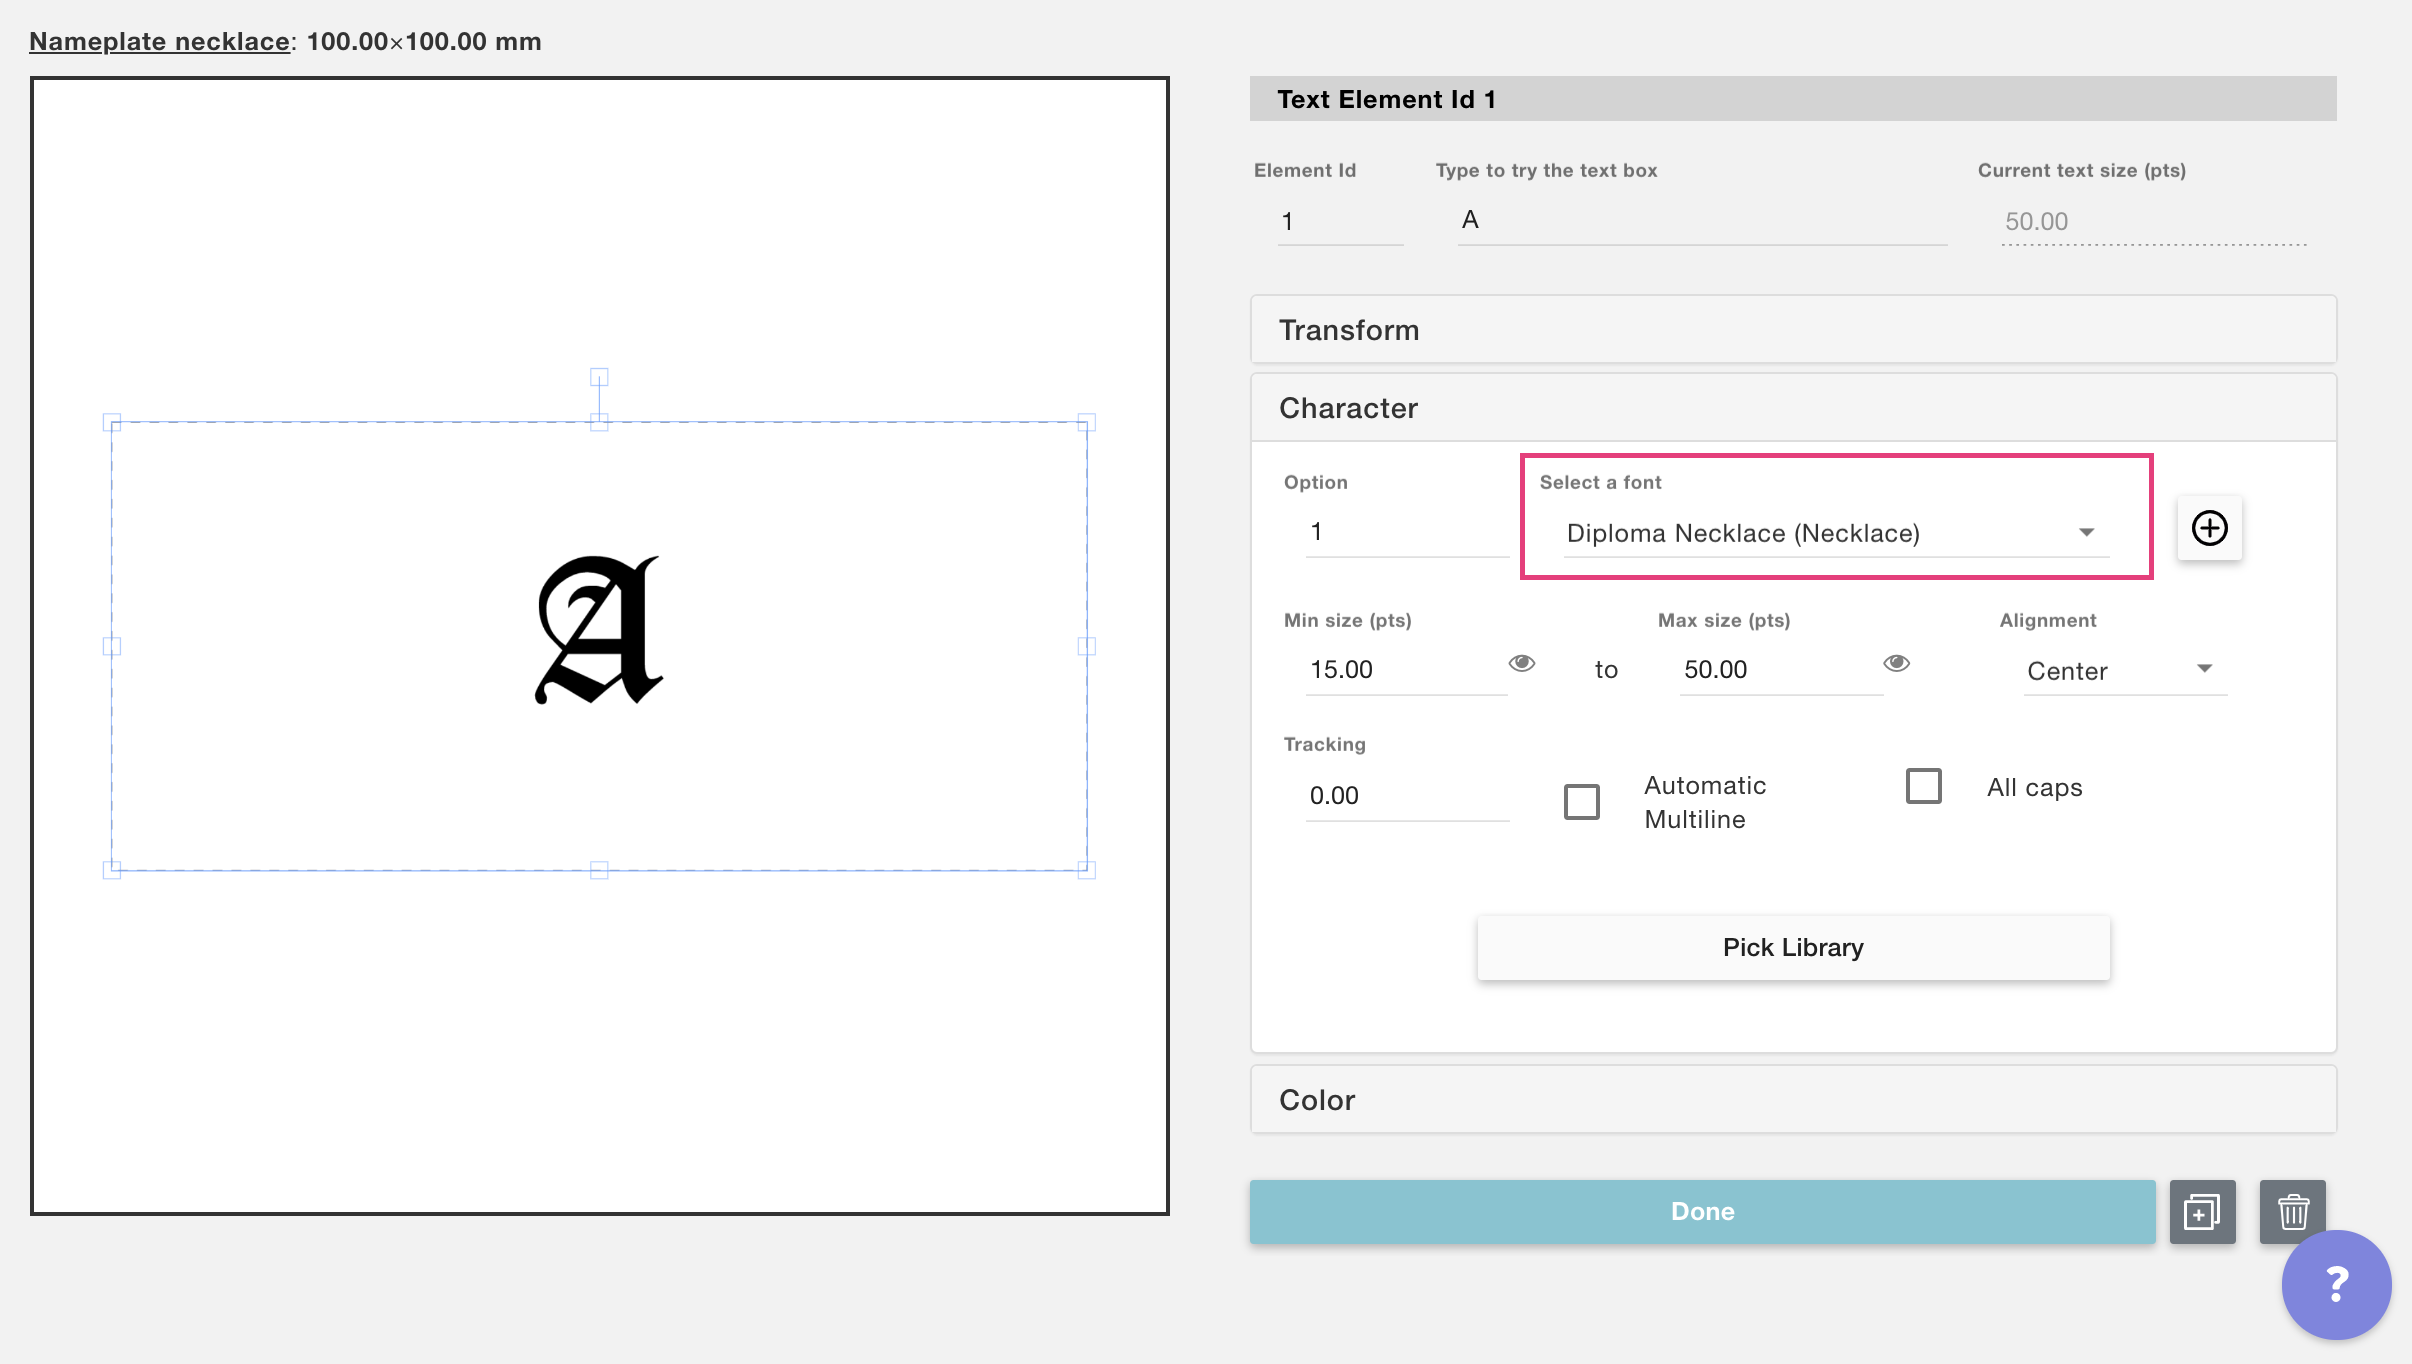Toggle the Min size preview eye icon

(x=1521, y=664)
